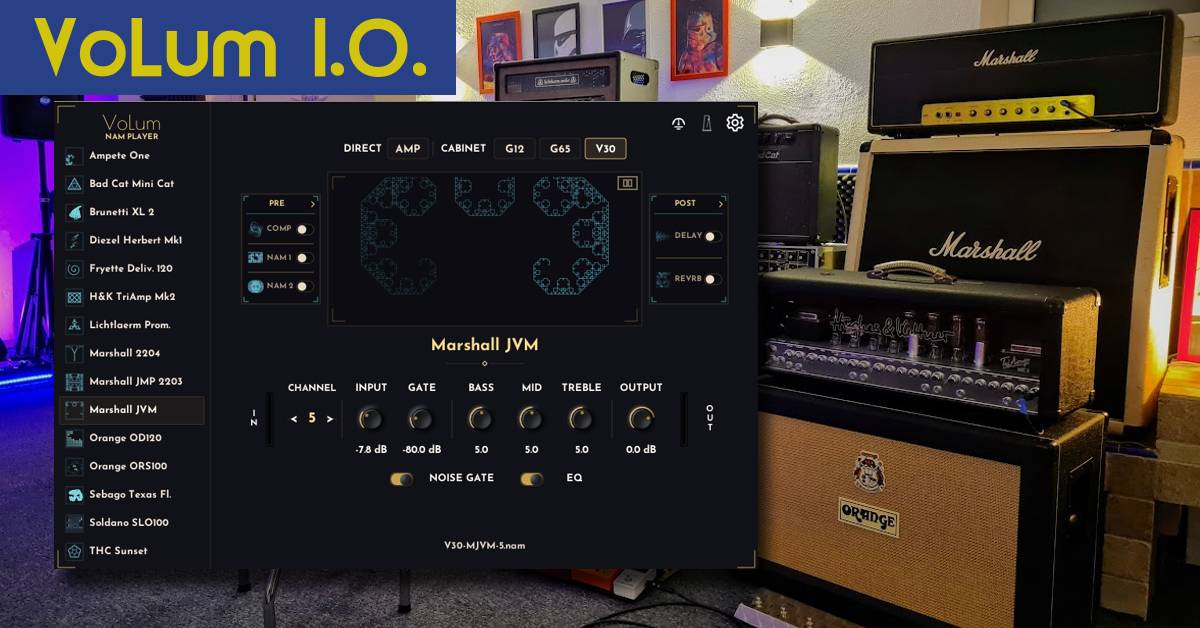
Task: Click the channel number 5
Action: 312,418
